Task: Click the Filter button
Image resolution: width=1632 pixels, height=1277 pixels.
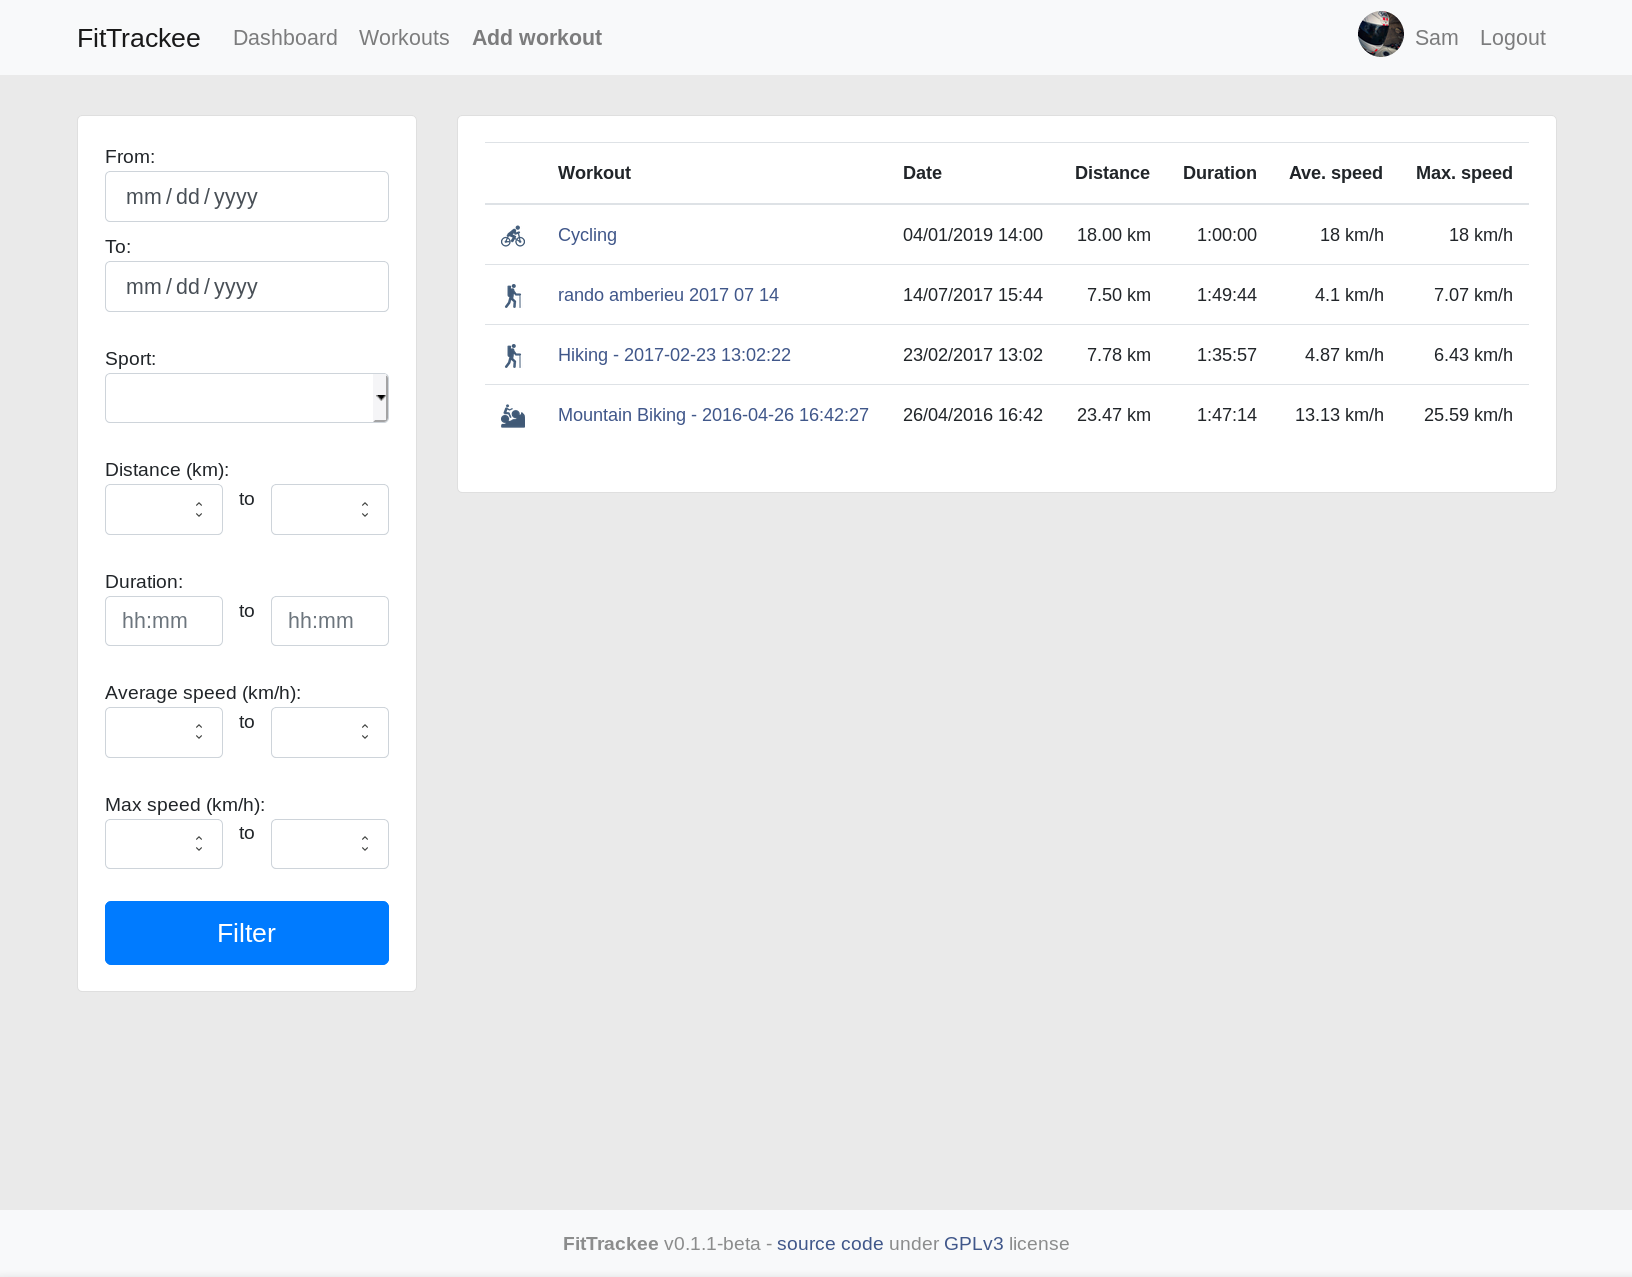Action: click(x=247, y=933)
